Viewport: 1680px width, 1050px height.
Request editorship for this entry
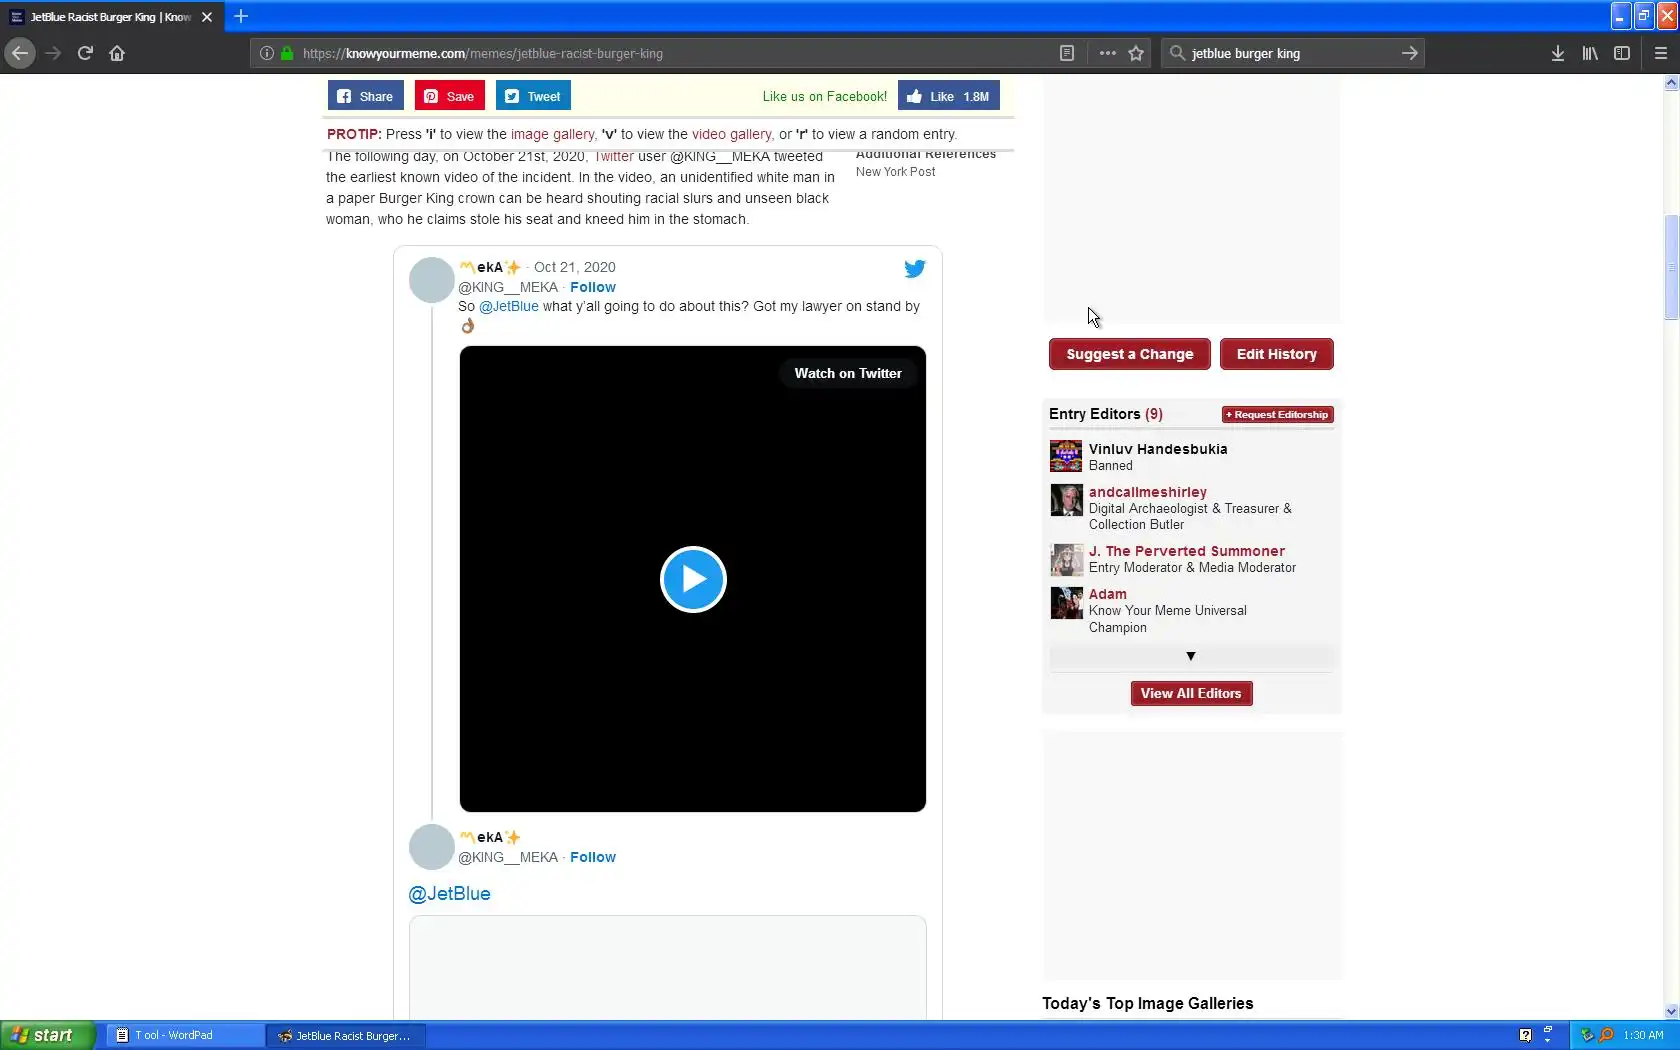1277,414
